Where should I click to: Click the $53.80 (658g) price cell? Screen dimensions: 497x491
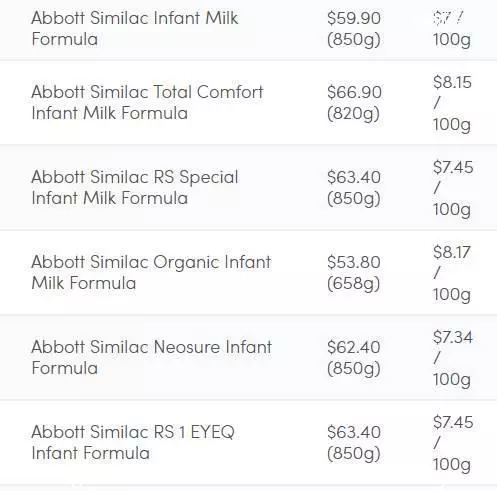coord(354,273)
